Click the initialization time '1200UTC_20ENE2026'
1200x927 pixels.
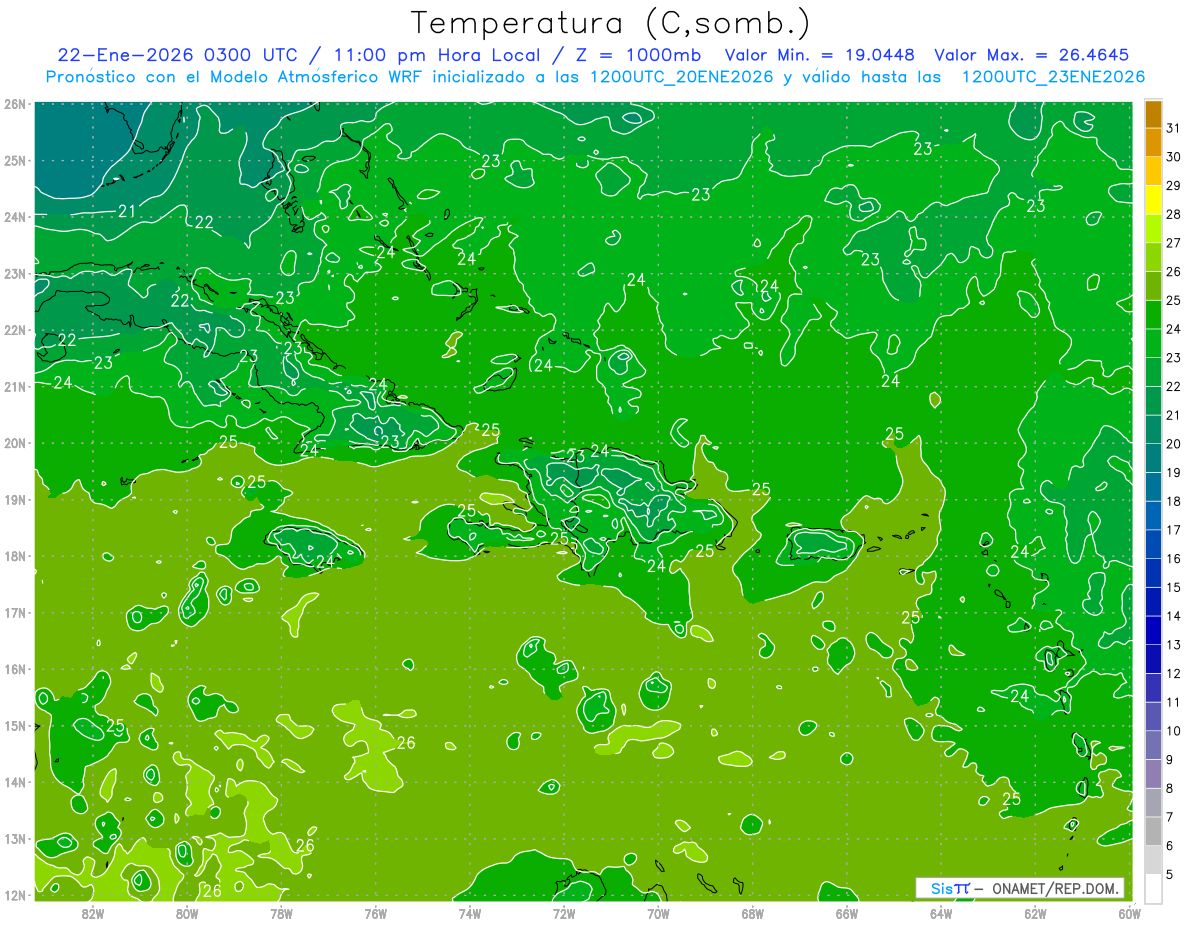pos(680,77)
